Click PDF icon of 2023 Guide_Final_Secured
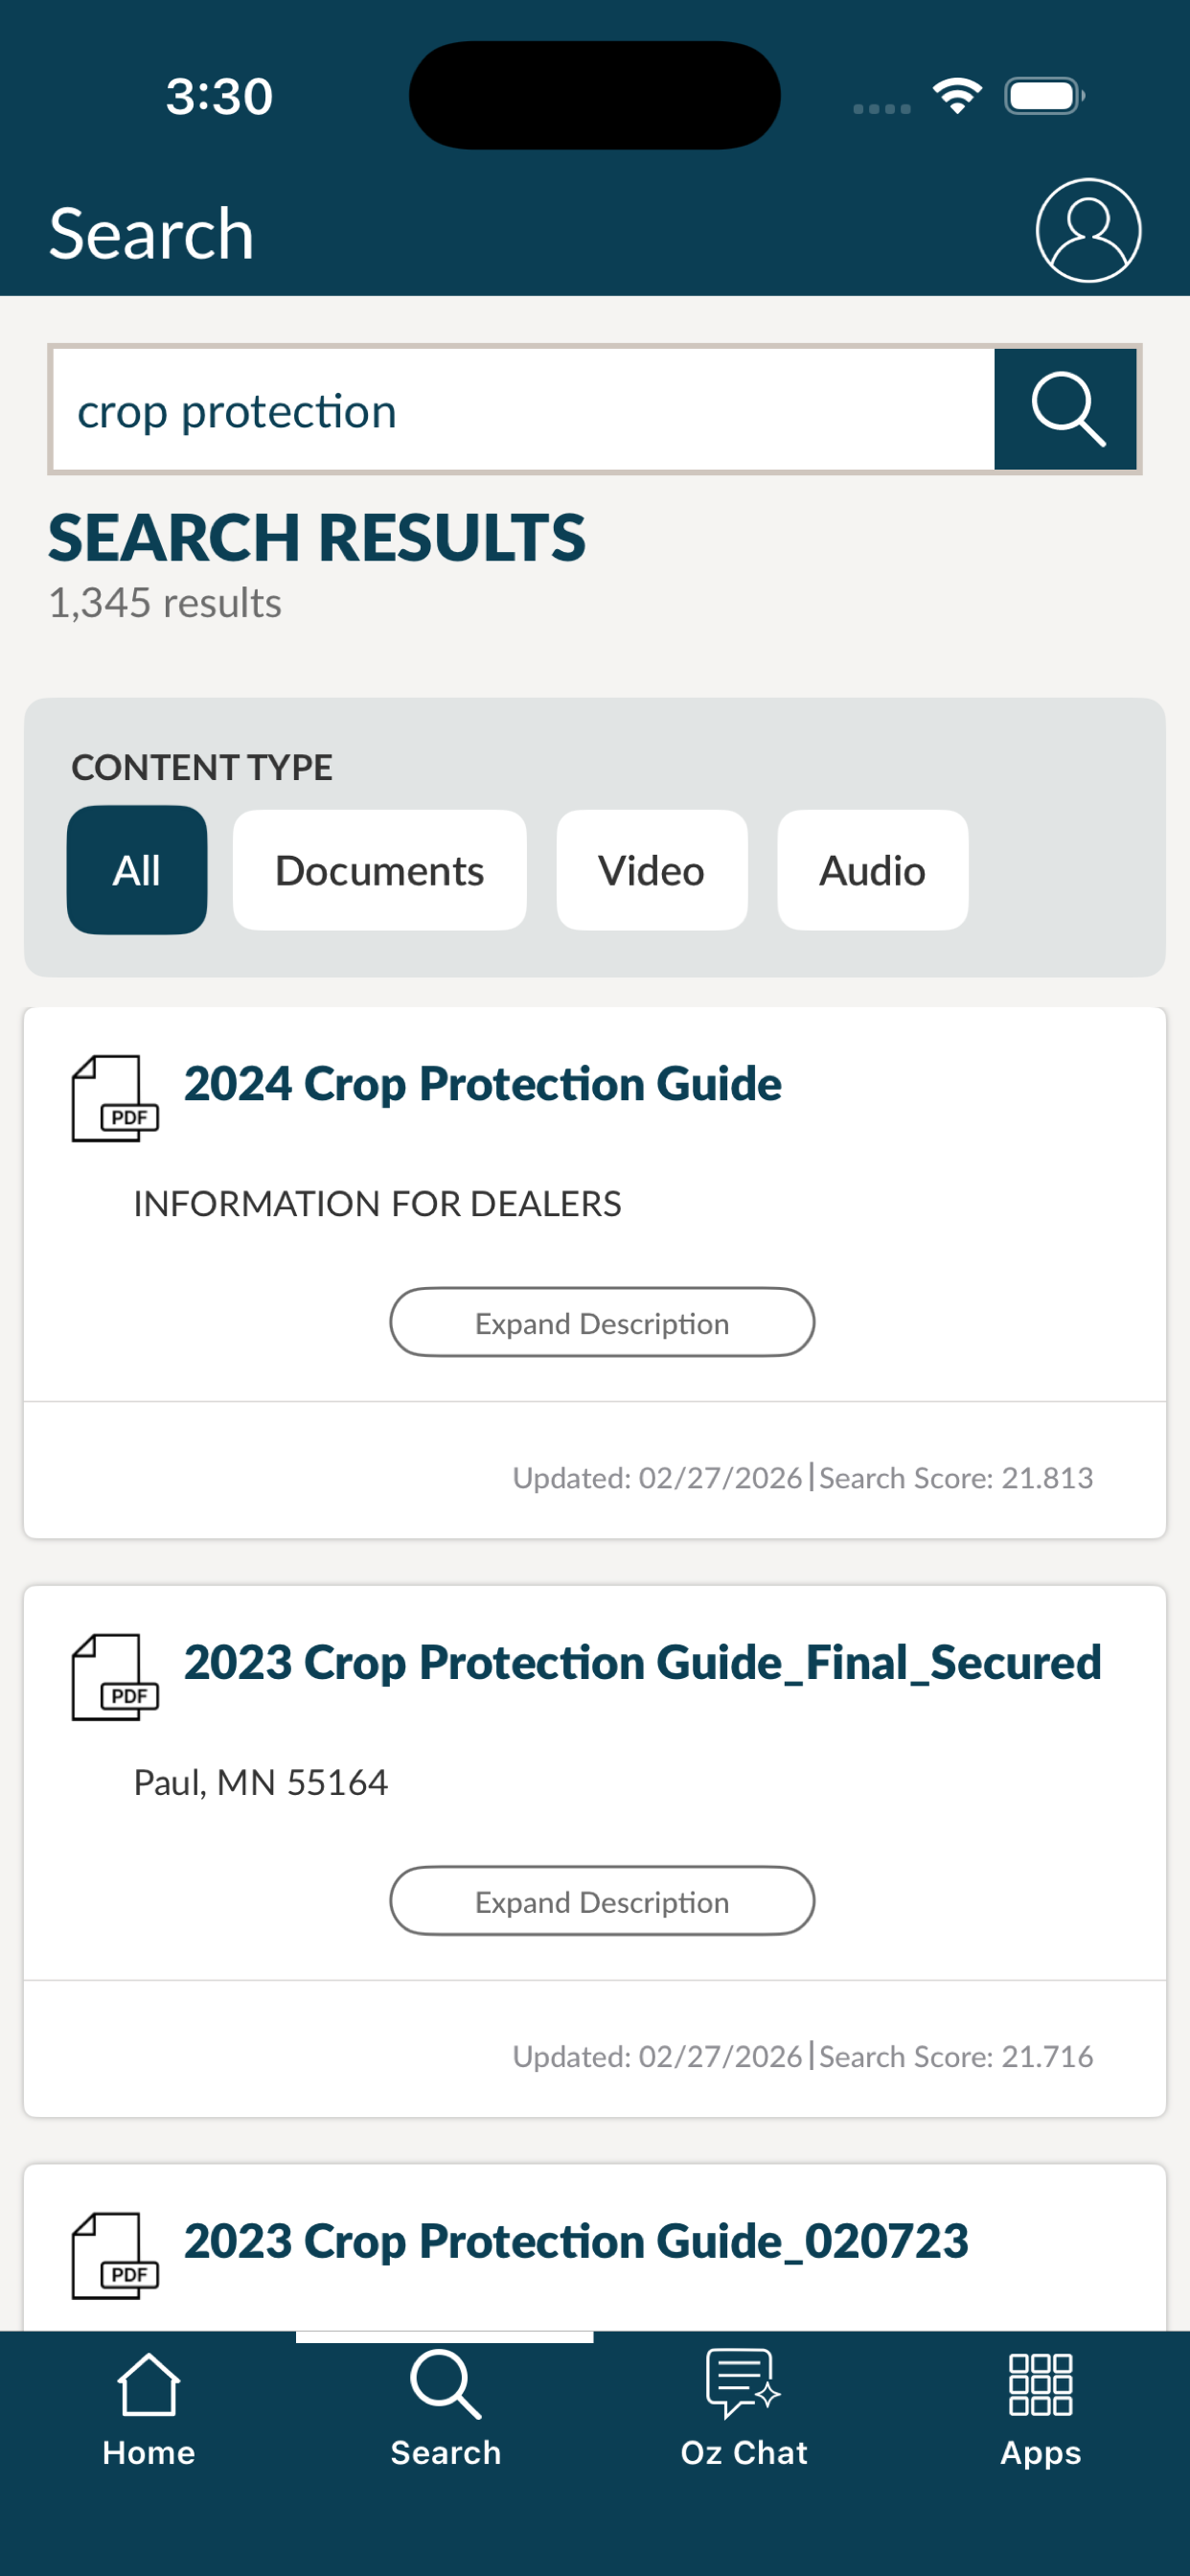The image size is (1190, 2576). point(115,1678)
